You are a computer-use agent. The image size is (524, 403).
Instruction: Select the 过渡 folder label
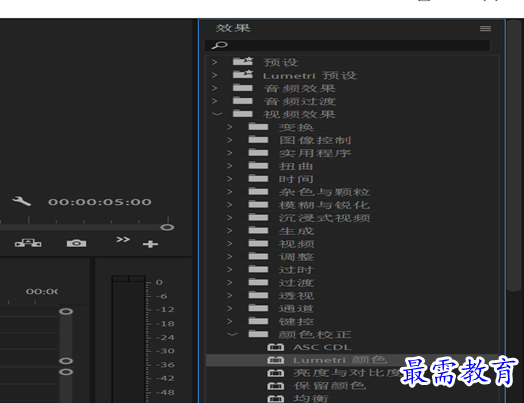click(296, 283)
